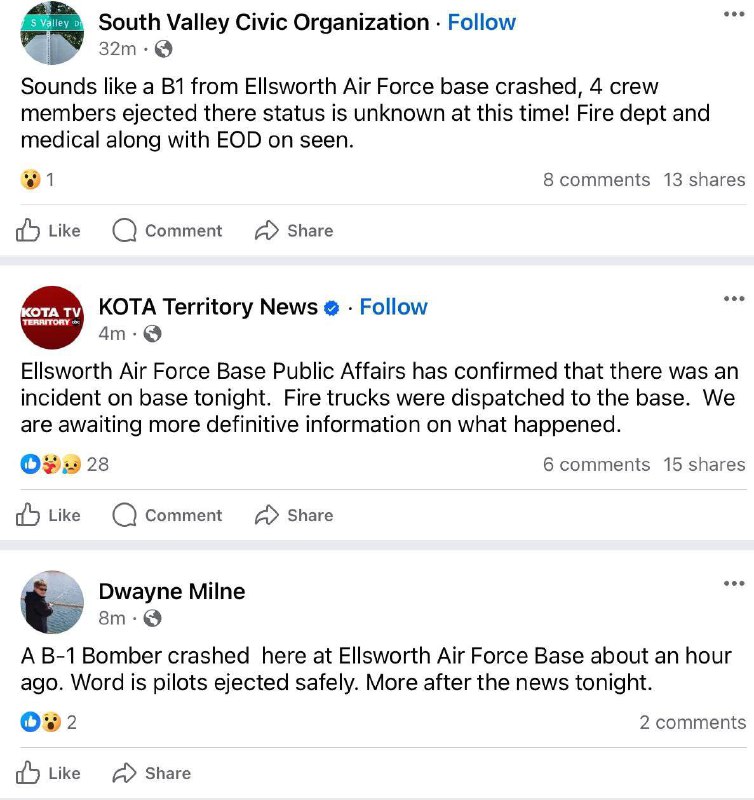The height and width of the screenshot is (800, 754).
Task: View 15 shares on KOTA post
Action: [x=704, y=464]
